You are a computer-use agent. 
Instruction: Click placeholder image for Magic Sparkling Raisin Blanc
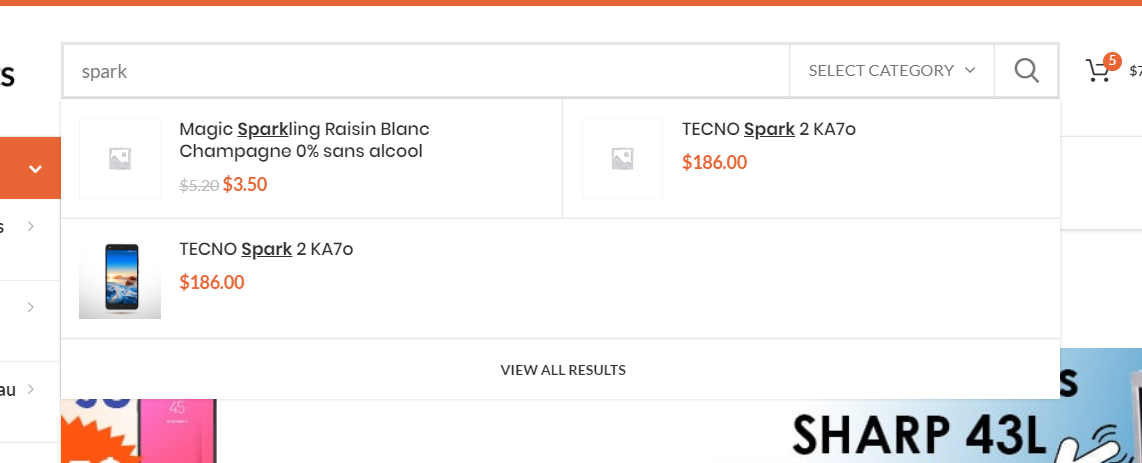pos(120,158)
